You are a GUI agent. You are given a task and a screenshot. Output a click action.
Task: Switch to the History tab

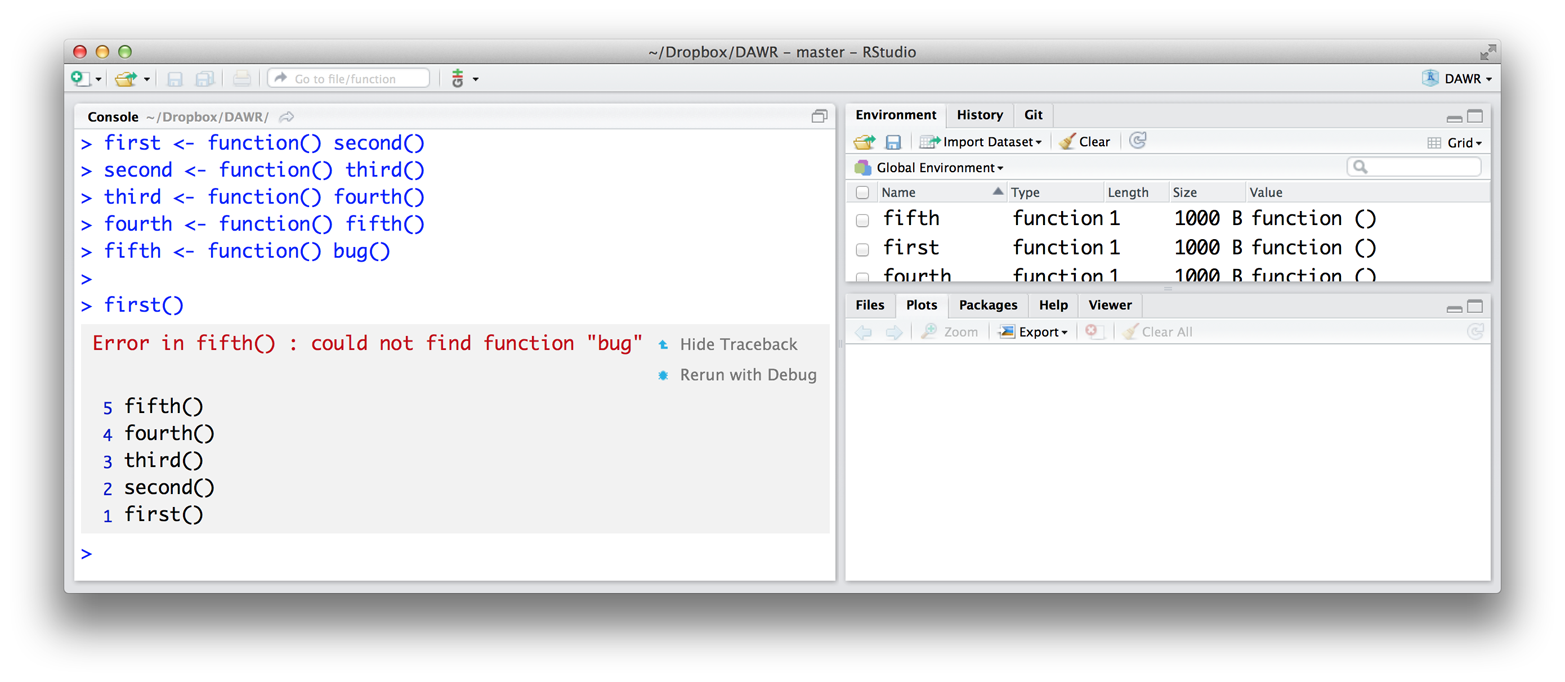980,114
